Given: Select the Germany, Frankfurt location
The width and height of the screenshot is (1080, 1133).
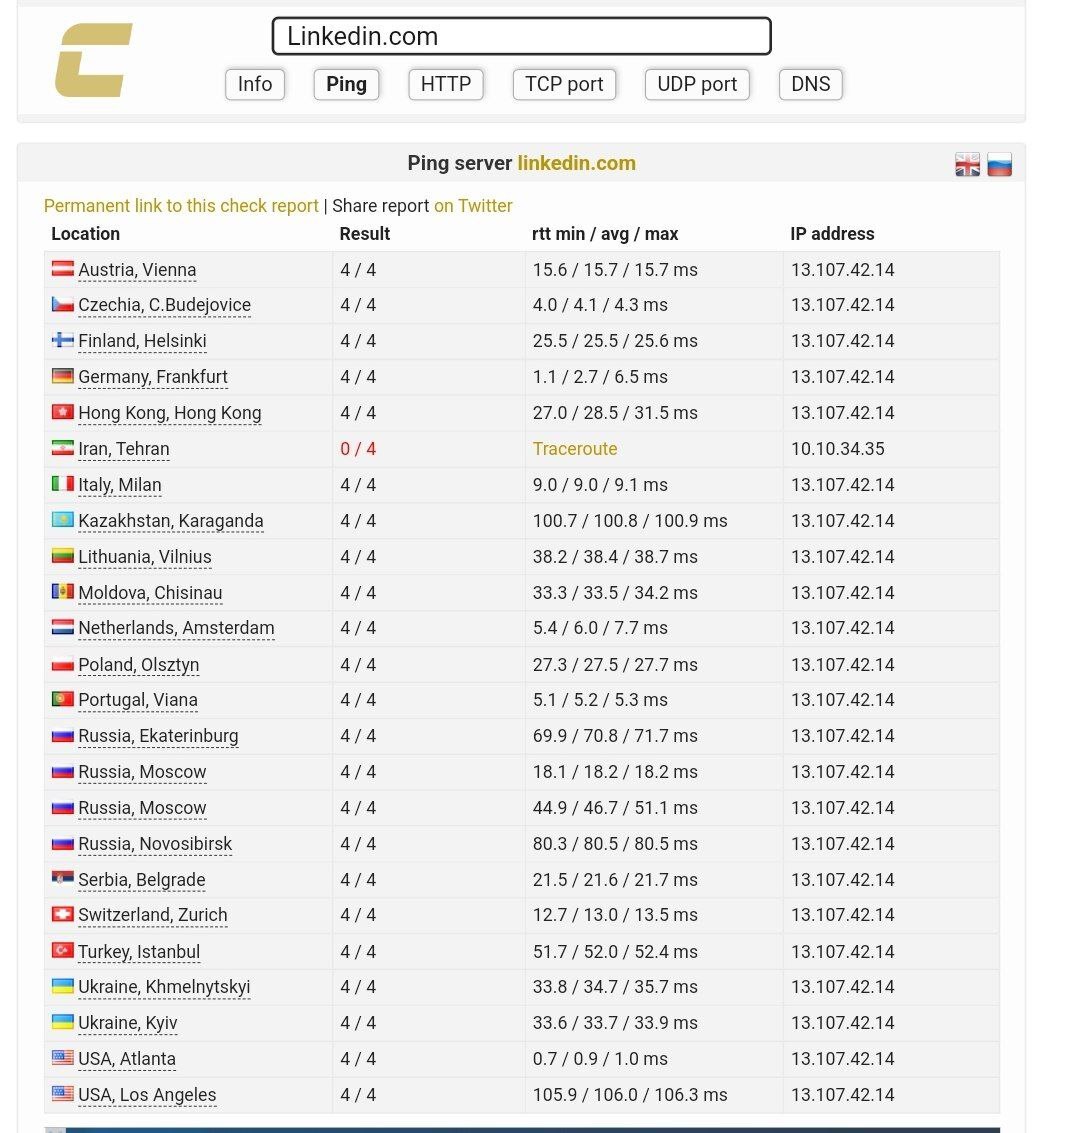Looking at the screenshot, I should (x=153, y=377).
